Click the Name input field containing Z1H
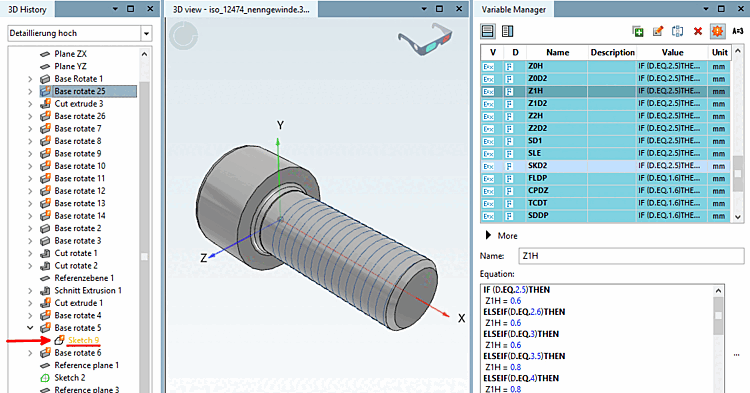 pyautogui.click(x=631, y=256)
